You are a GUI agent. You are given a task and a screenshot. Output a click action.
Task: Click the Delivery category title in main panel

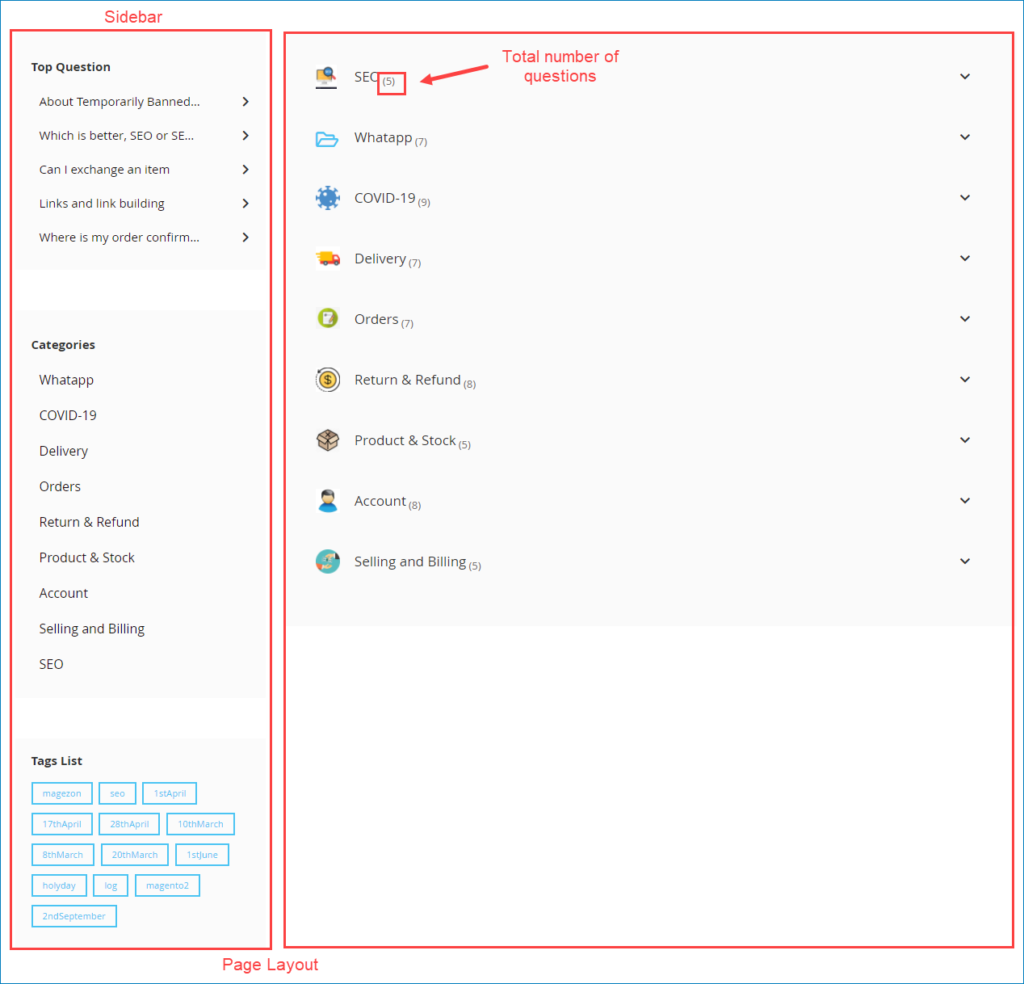tap(380, 259)
